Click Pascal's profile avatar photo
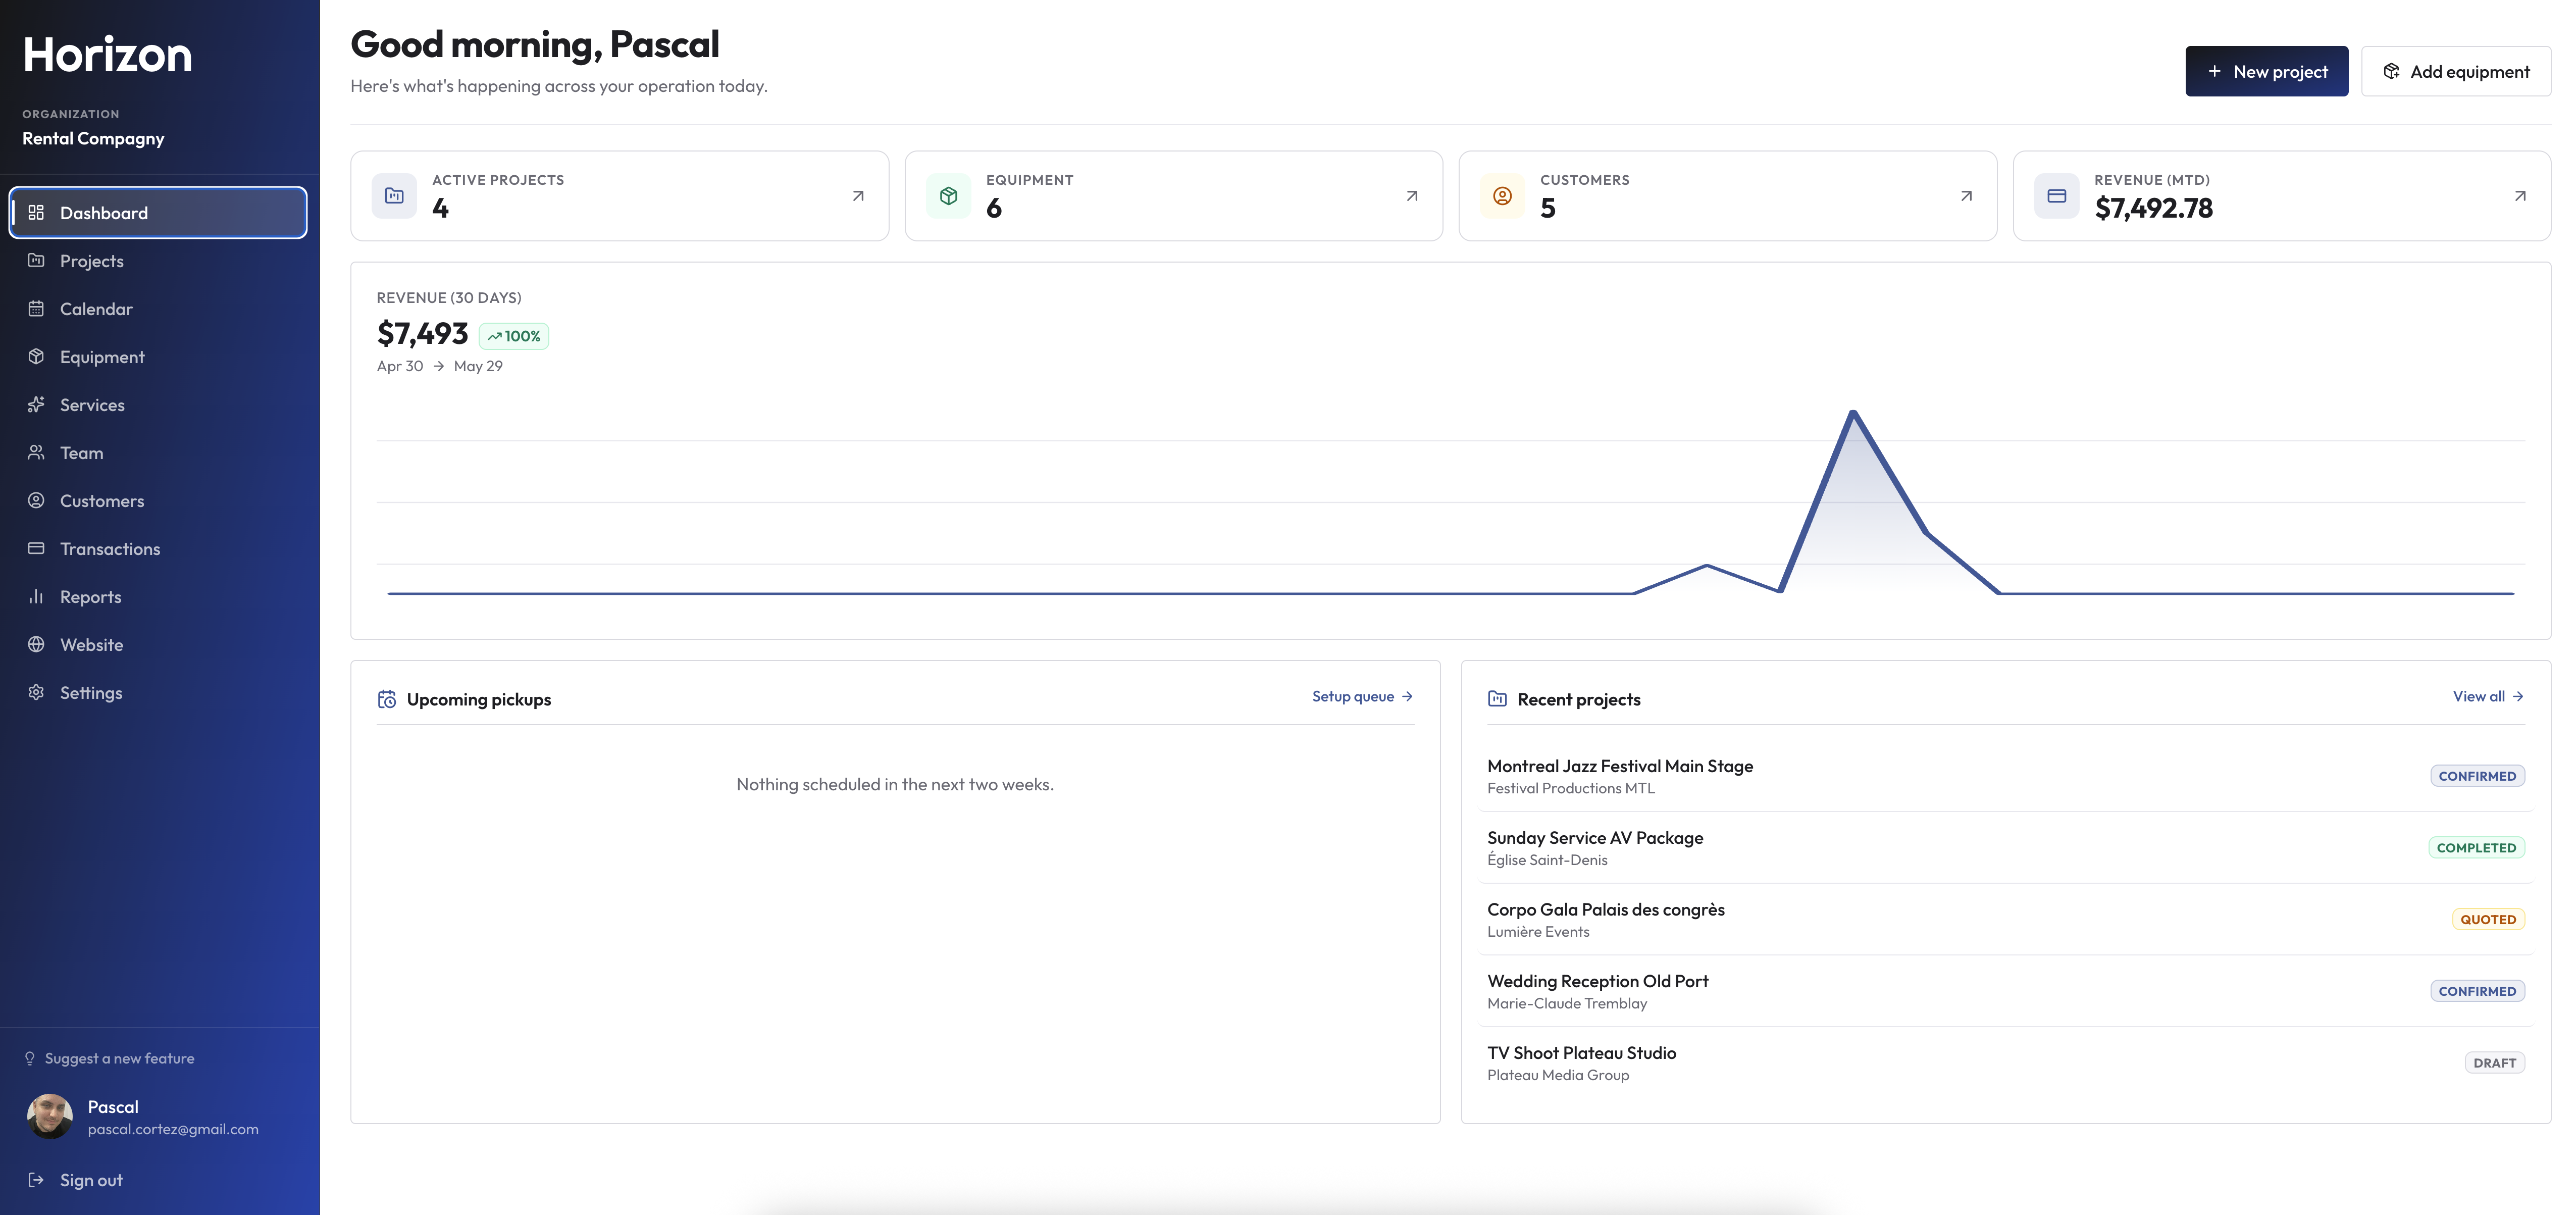 click(50, 1116)
